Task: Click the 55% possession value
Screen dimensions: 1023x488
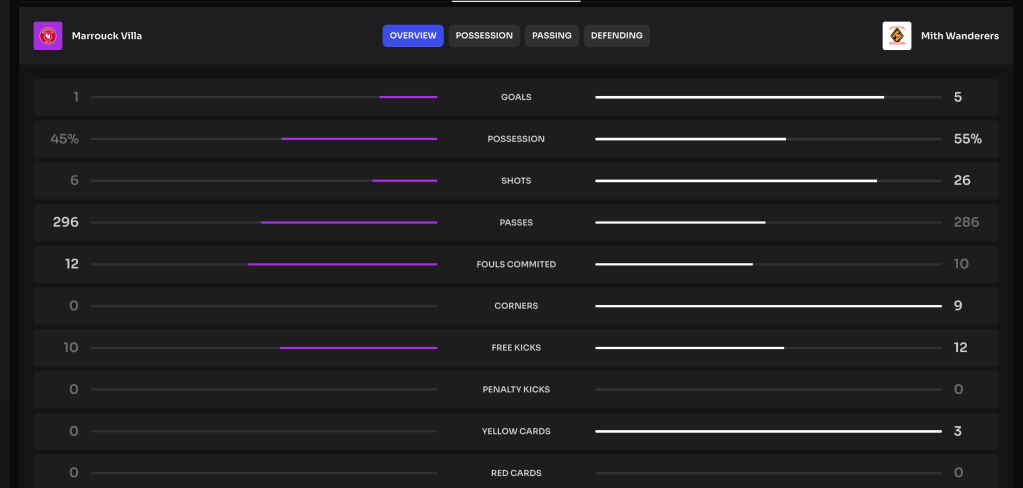Action: pos(967,139)
